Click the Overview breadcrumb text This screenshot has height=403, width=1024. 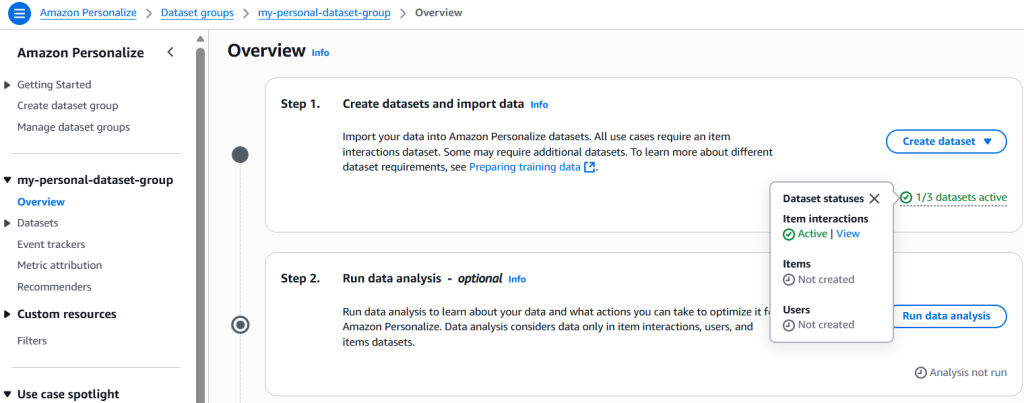[x=439, y=12]
